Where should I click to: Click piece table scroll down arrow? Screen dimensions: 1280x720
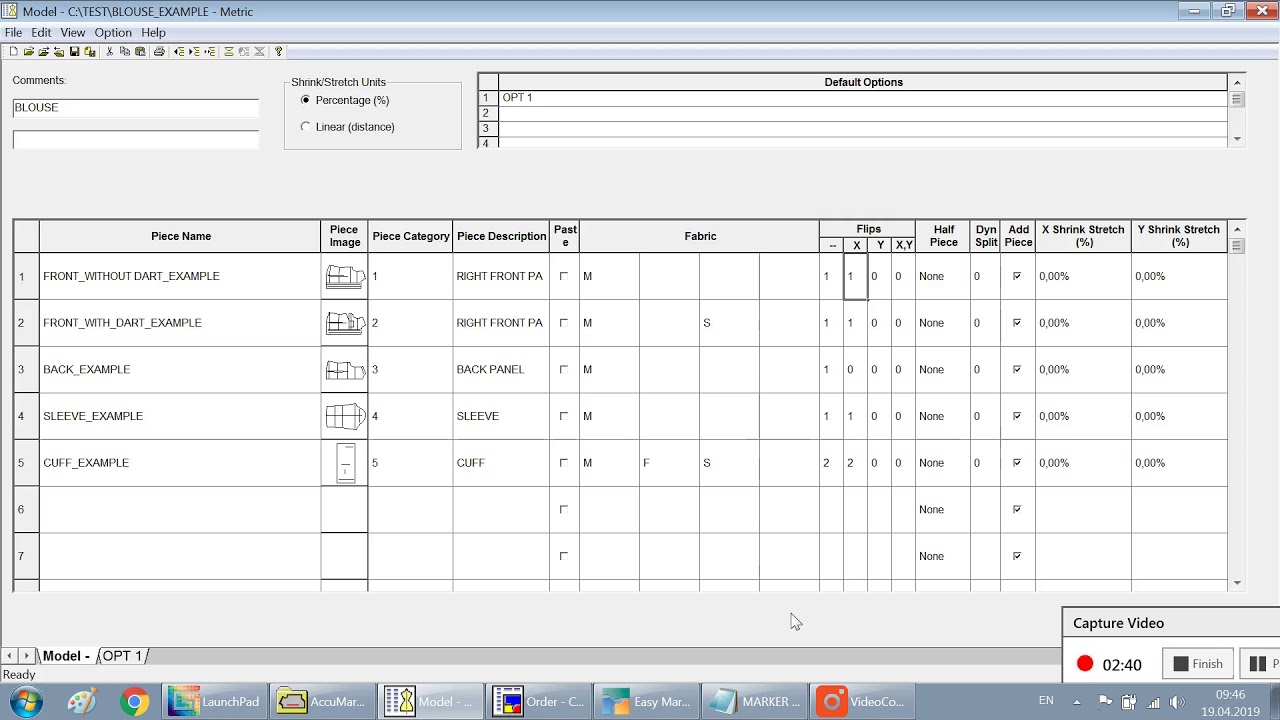[x=1237, y=583]
